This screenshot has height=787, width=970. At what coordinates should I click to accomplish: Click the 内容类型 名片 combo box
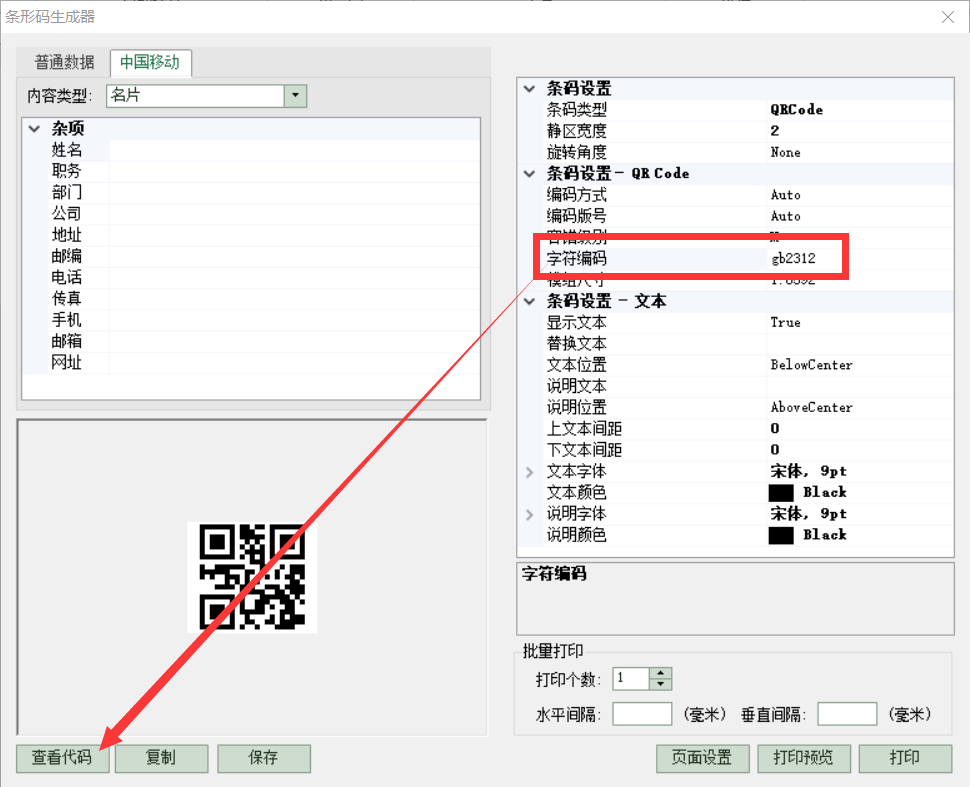(x=207, y=95)
